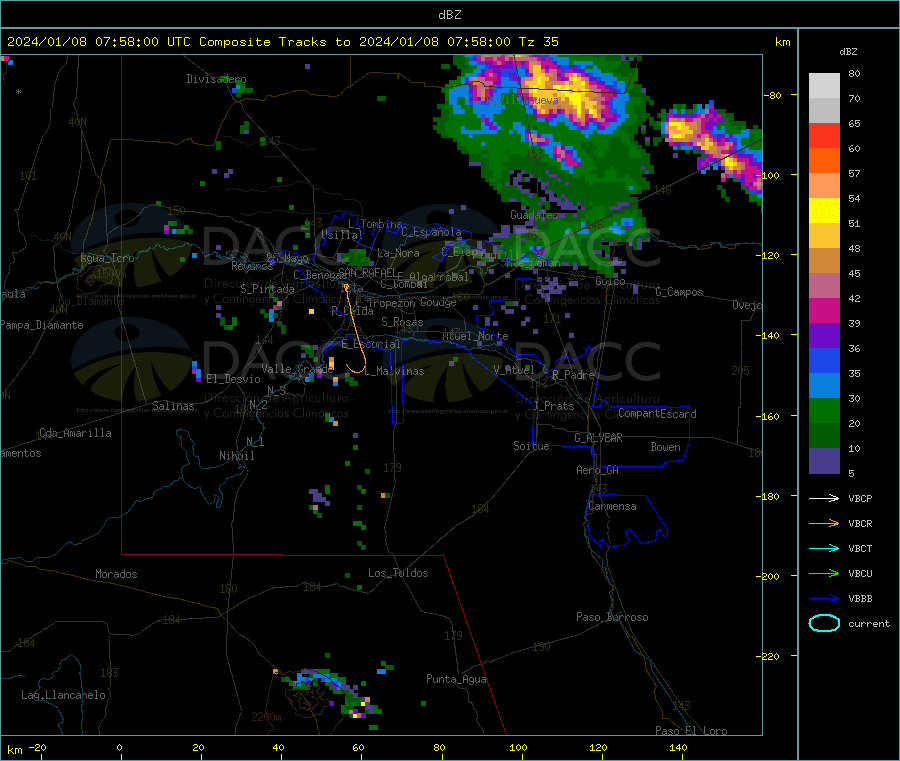The image size is (900, 761).
Task: Select the light grey 70–80 dBZ band
Action: (824, 86)
